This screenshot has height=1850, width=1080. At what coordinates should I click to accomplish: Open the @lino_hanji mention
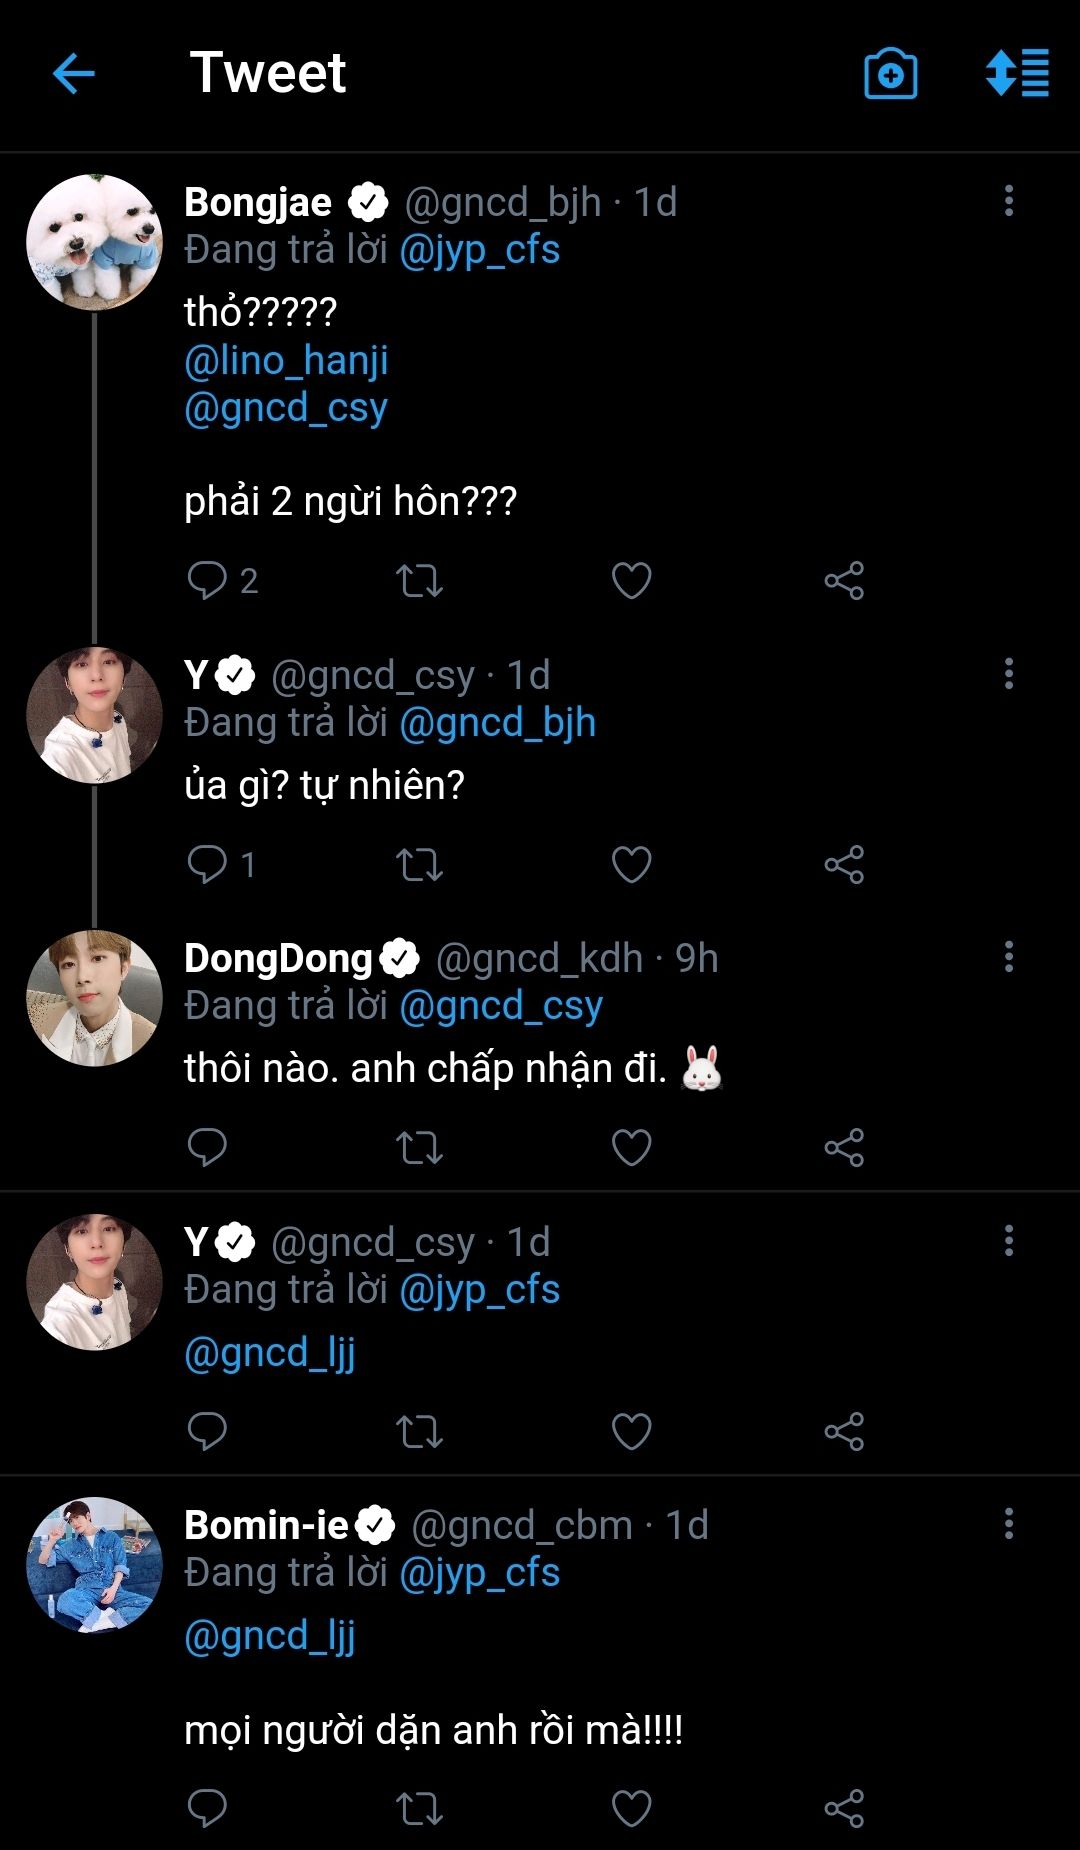[x=286, y=360]
